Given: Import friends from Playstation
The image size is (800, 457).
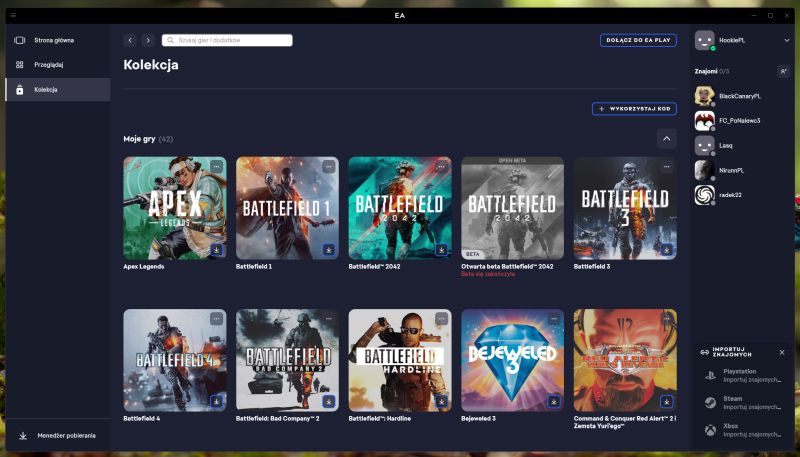Looking at the screenshot, I should tap(743, 375).
